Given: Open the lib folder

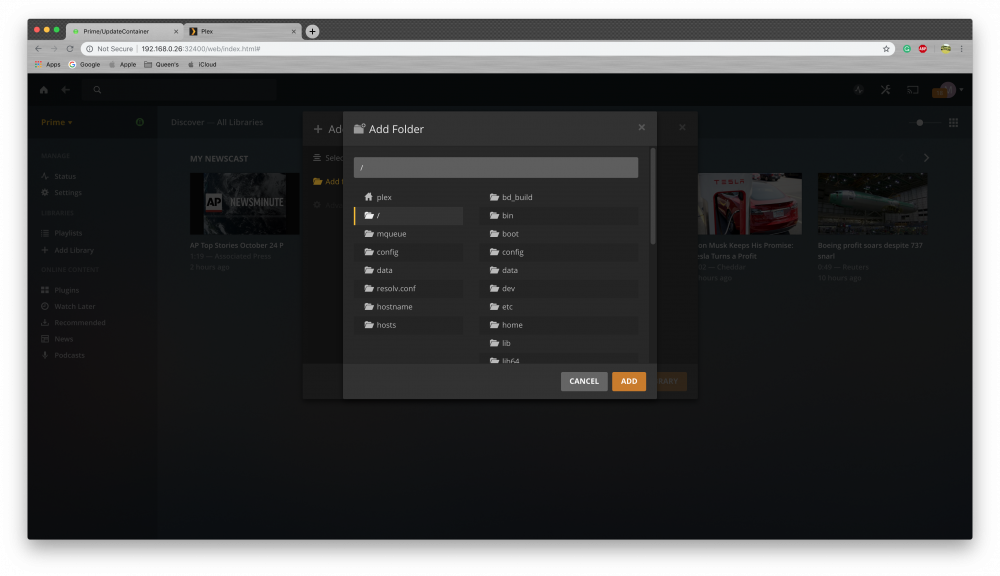Looking at the screenshot, I should coord(559,343).
